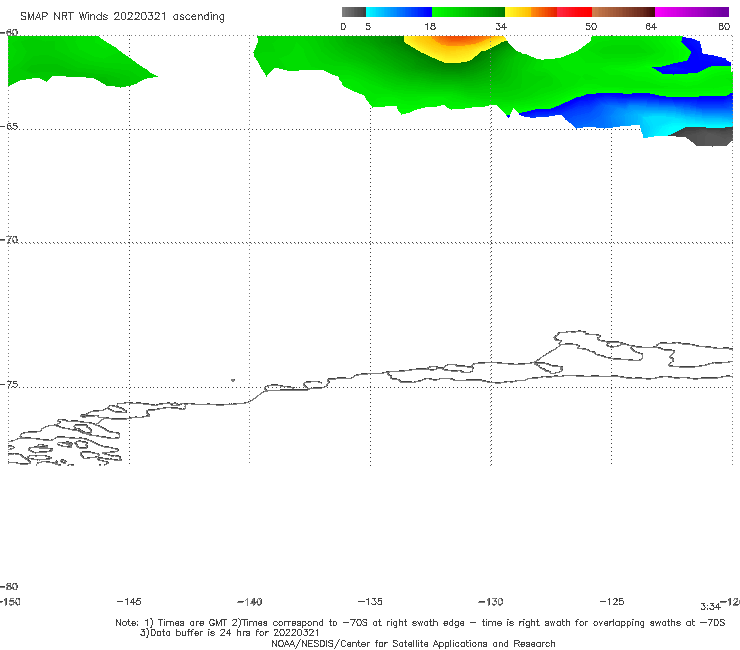Click the longitude label '-135'
The image size is (740, 650).
pos(370,602)
